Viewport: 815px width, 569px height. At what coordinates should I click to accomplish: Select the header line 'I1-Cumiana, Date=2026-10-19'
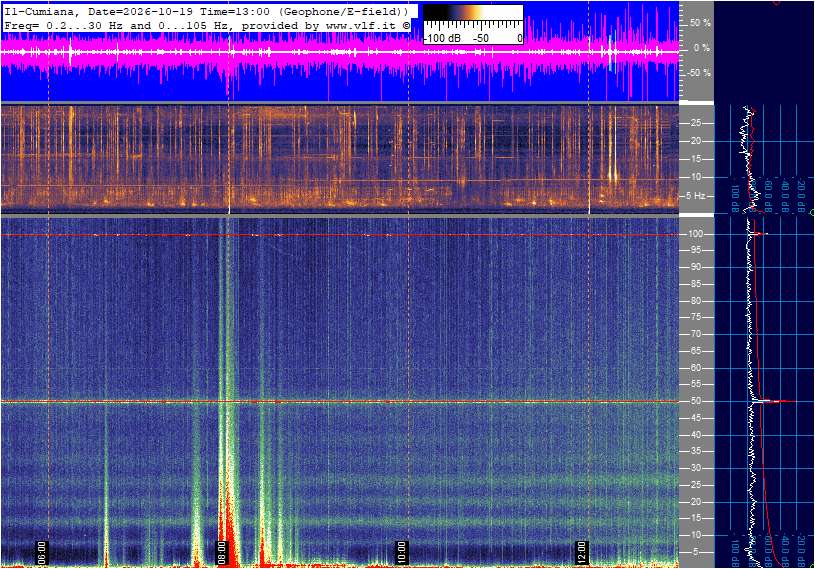99,11
